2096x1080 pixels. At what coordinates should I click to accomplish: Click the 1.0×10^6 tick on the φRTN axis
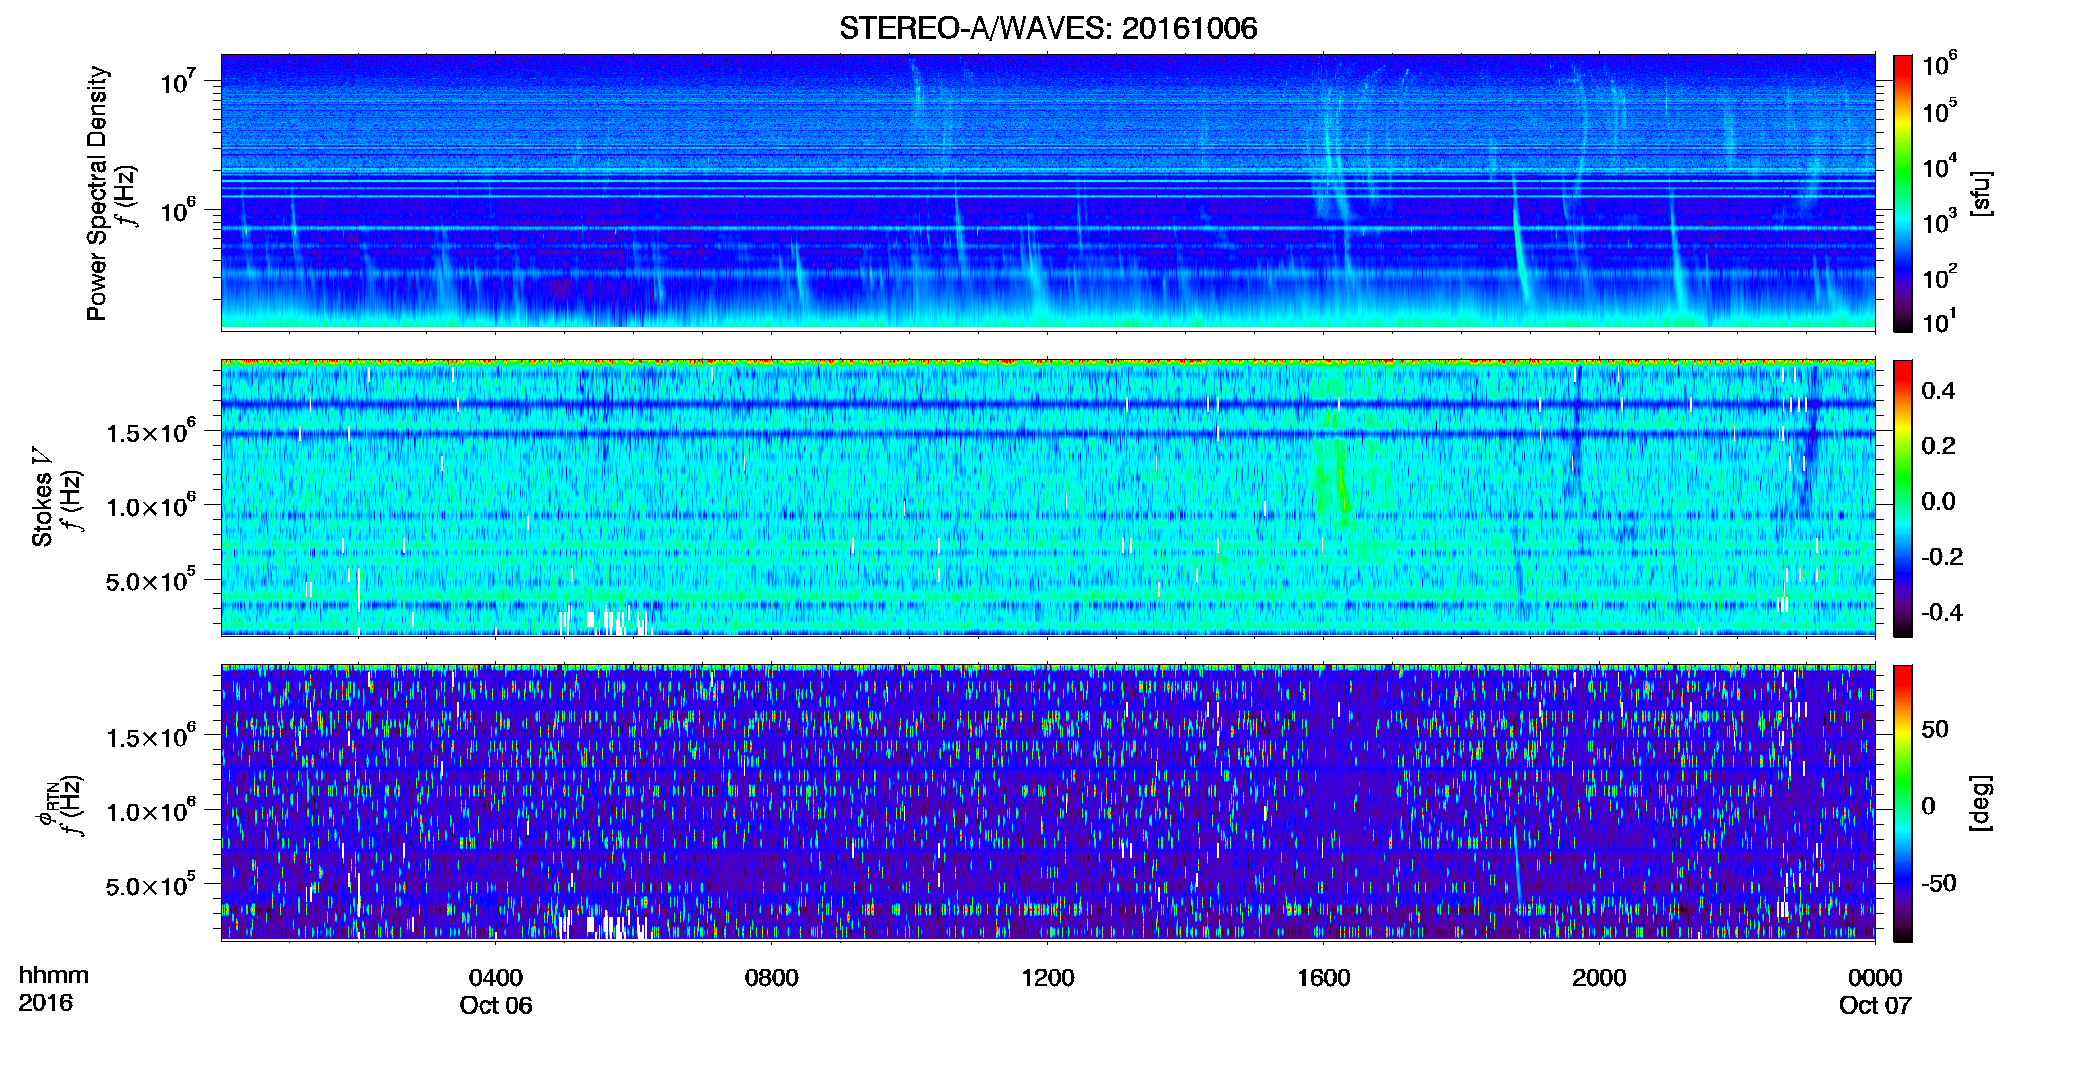[x=151, y=811]
